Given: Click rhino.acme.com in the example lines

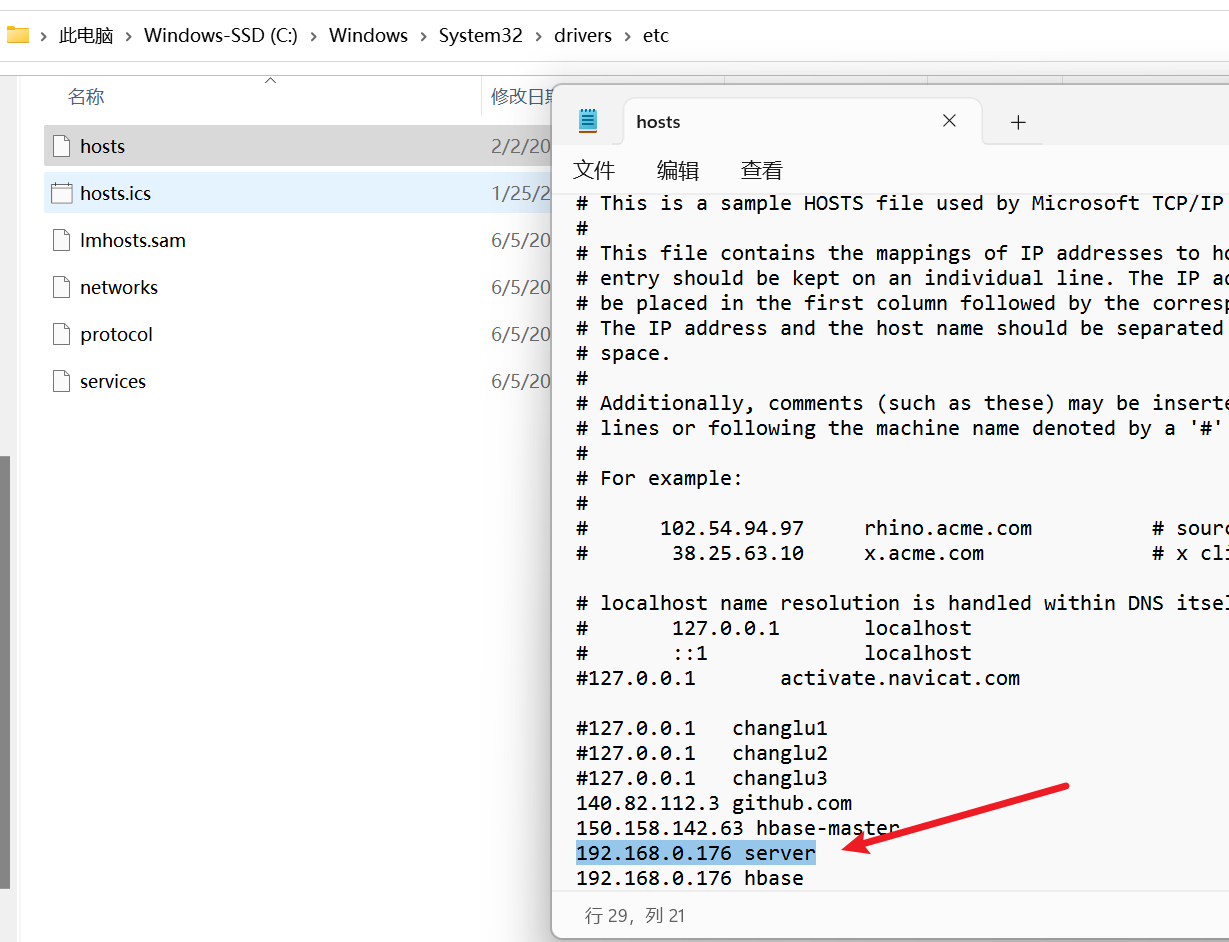Looking at the screenshot, I should [x=948, y=528].
